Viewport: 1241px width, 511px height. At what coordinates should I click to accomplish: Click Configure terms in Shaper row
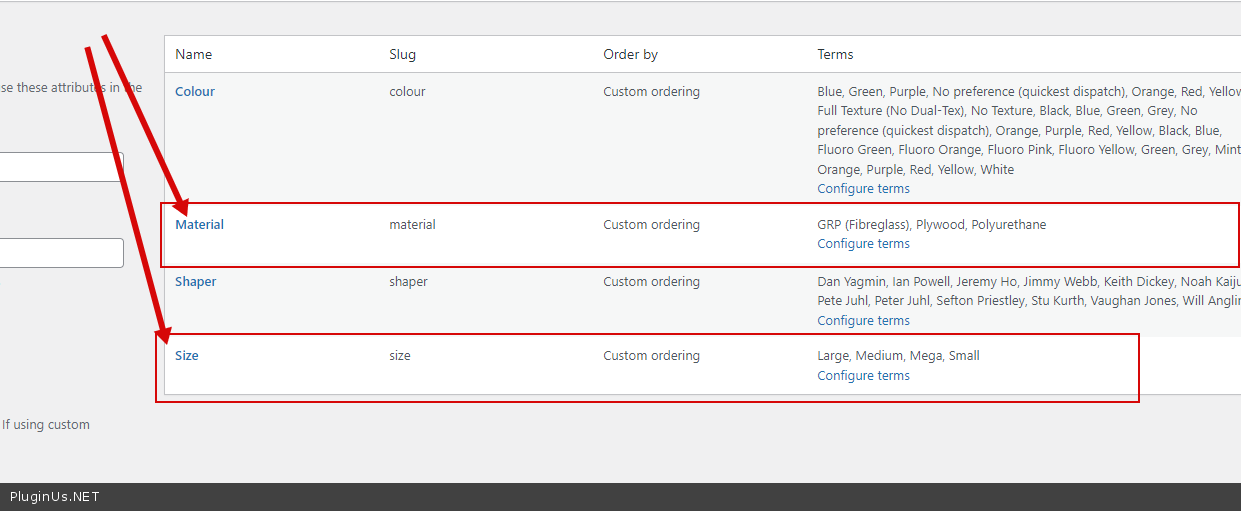point(863,321)
